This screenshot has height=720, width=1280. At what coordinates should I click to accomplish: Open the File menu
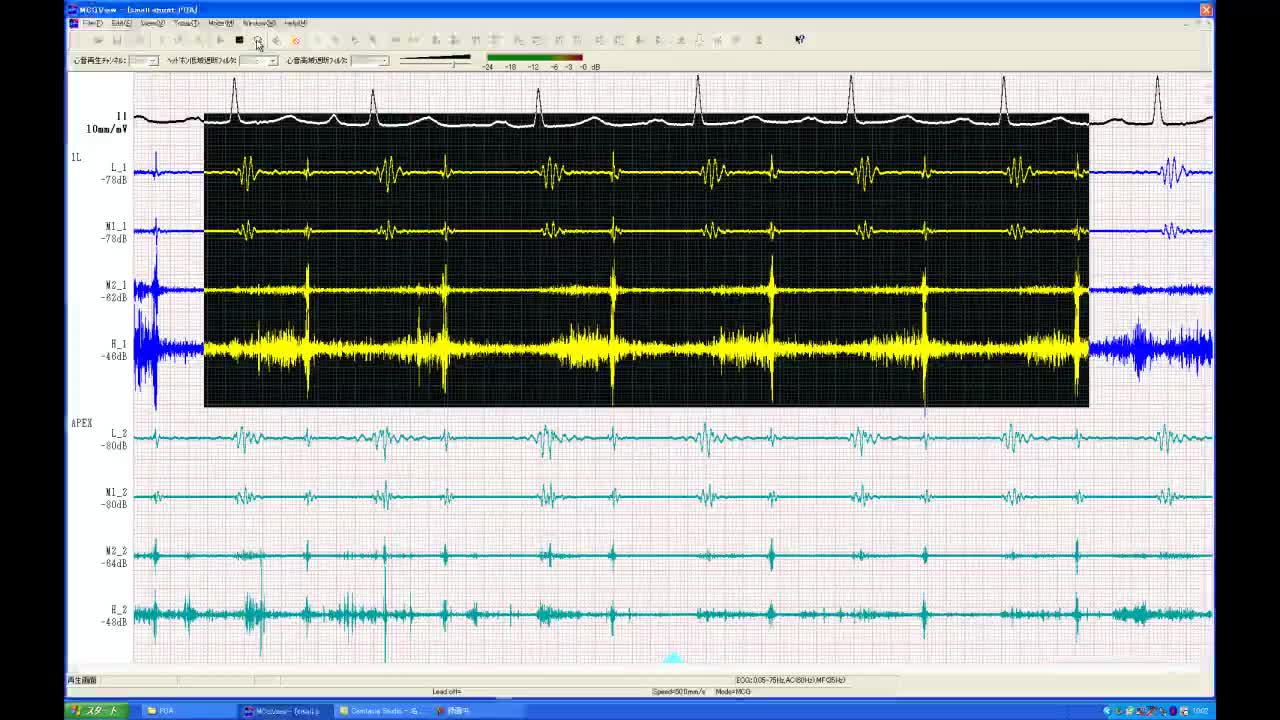coord(92,23)
